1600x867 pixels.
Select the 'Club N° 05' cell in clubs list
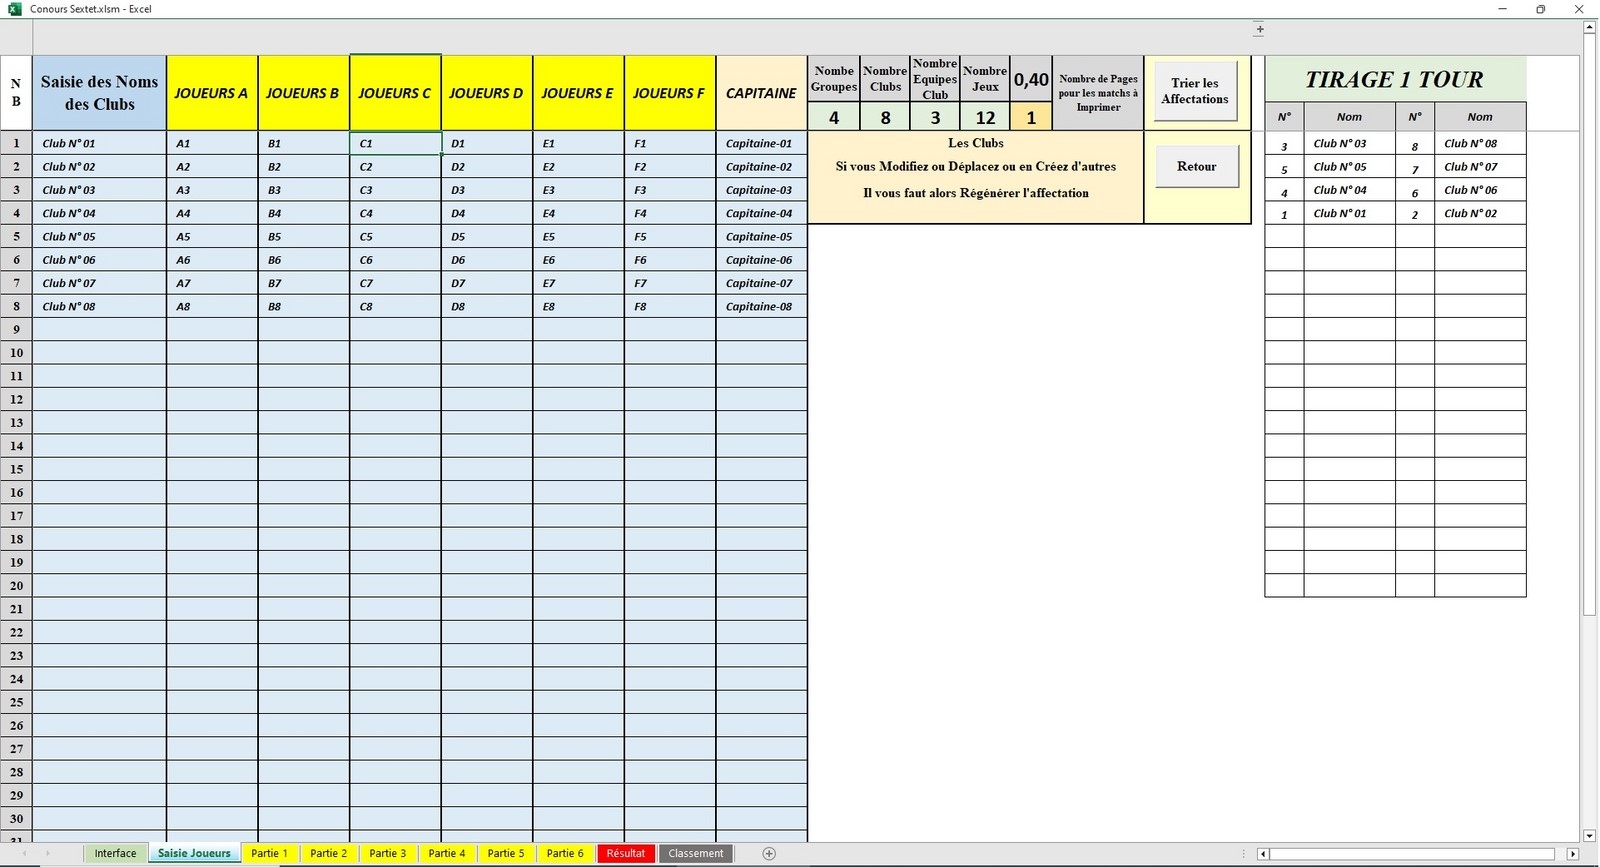99,236
